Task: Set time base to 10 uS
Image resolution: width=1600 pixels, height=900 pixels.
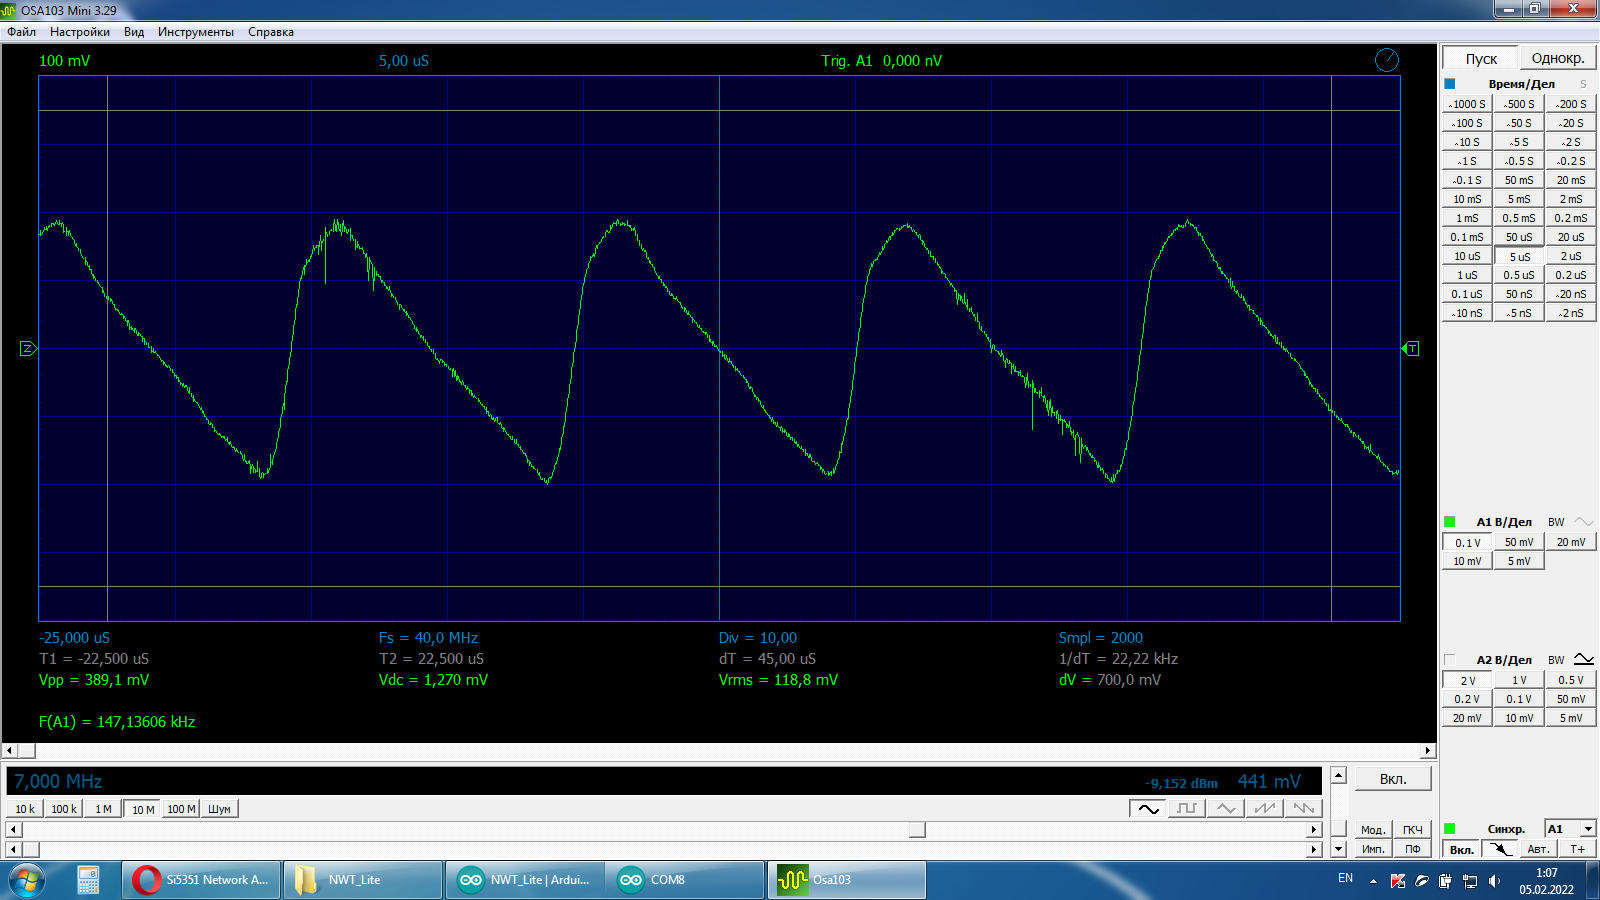Action: coord(1467,256)
